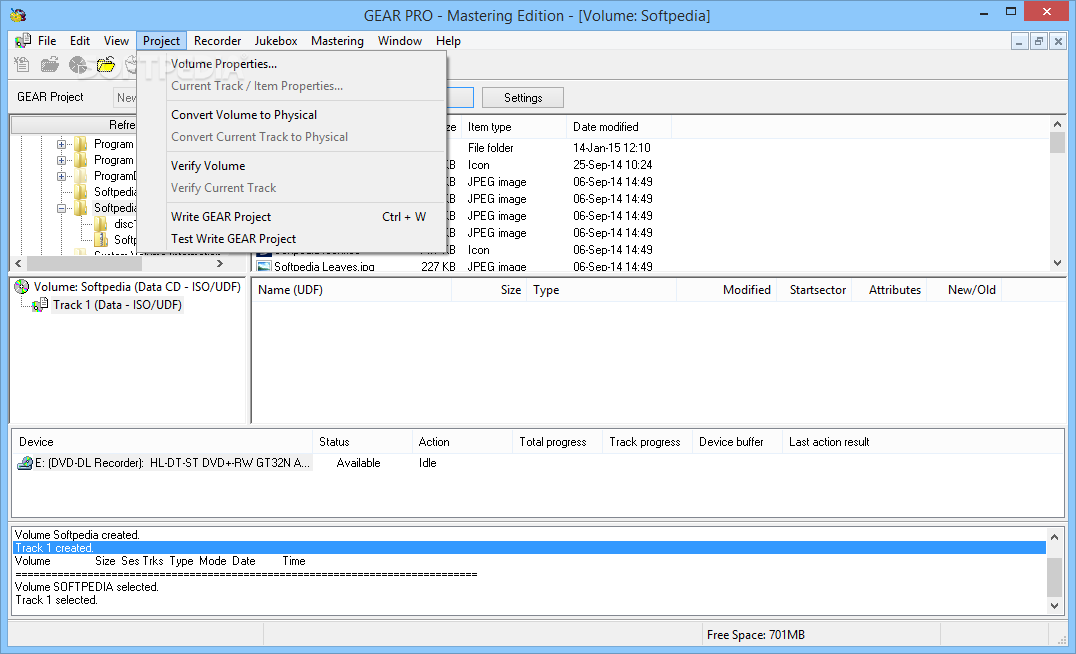The height and width of the screenshot is (654, 1076).
Task: Click the Softpedia Leaves.jpg image icon
Action: tap(264, 266)
